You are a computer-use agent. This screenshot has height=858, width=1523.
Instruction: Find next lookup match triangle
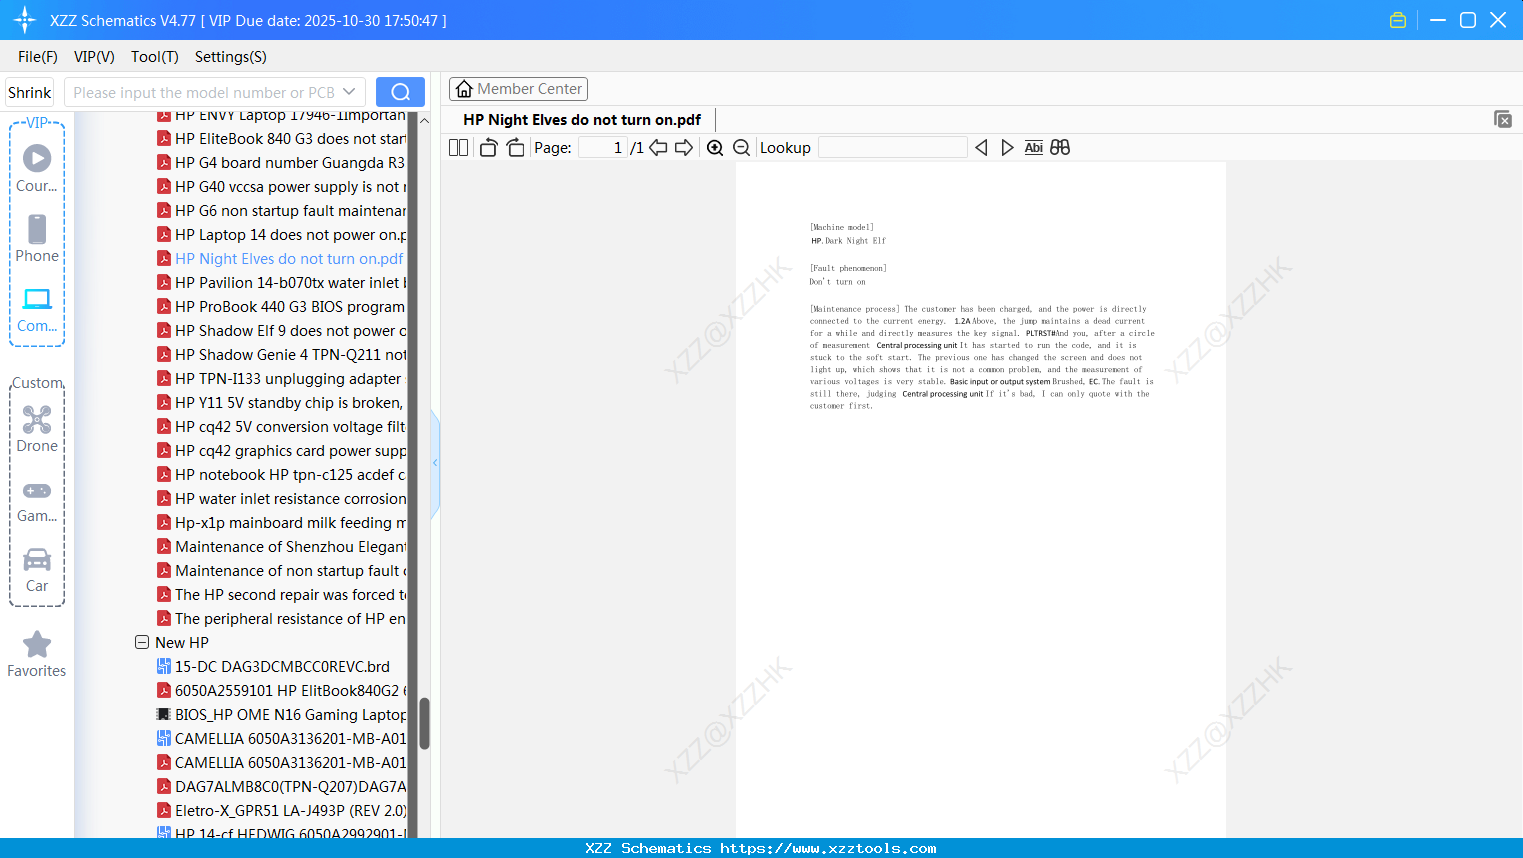point(1007,148)
